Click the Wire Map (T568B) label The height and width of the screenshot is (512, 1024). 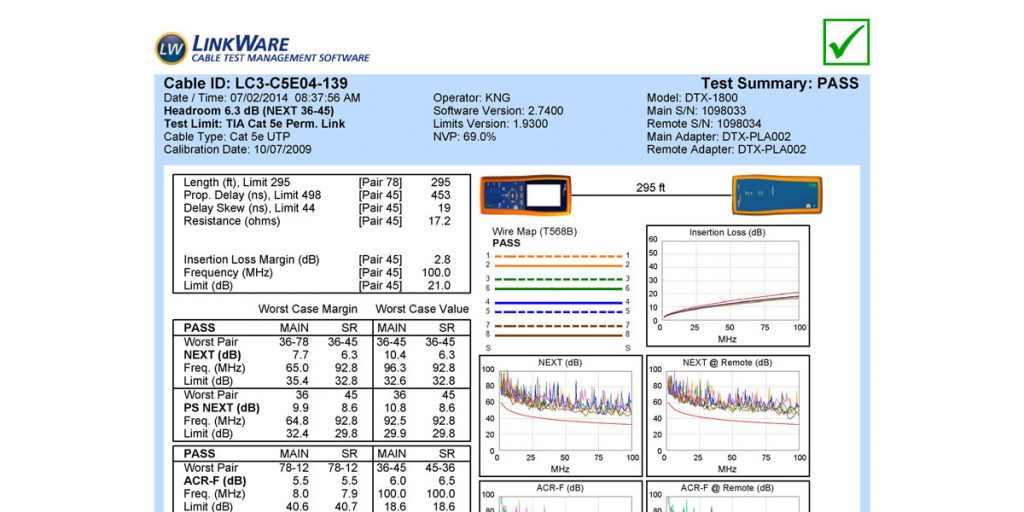[x=534, y=231]
